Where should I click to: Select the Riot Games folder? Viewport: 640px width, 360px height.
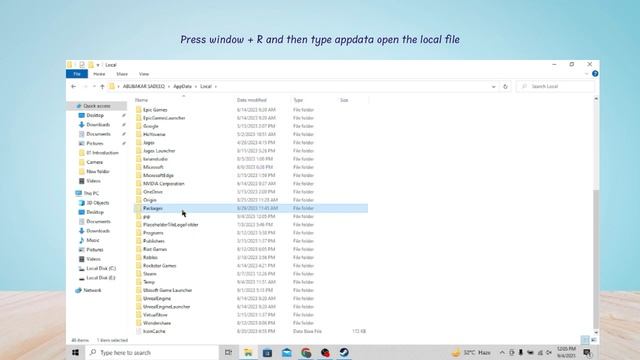(155, 249)
